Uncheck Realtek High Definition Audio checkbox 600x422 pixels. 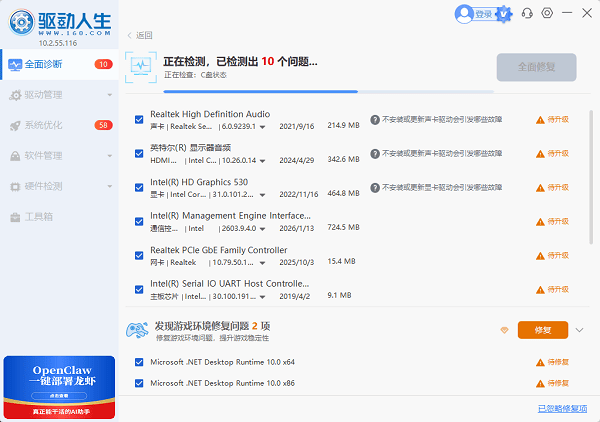coord(139,119)
